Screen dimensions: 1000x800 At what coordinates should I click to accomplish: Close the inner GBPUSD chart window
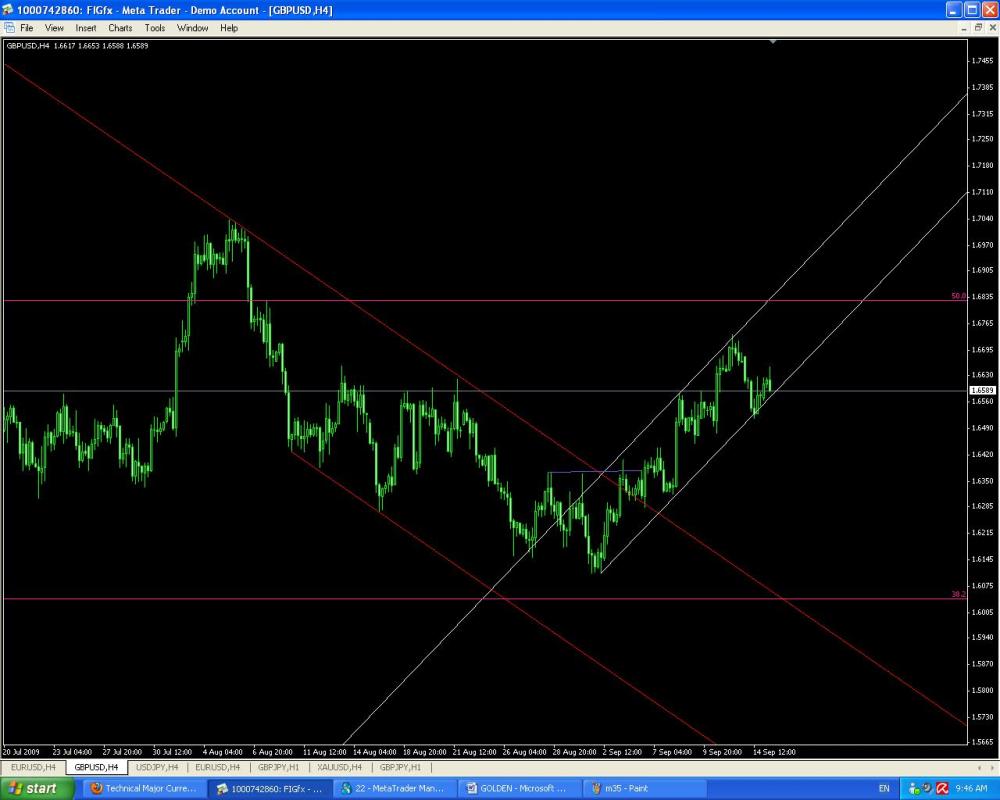click(992, 28)
